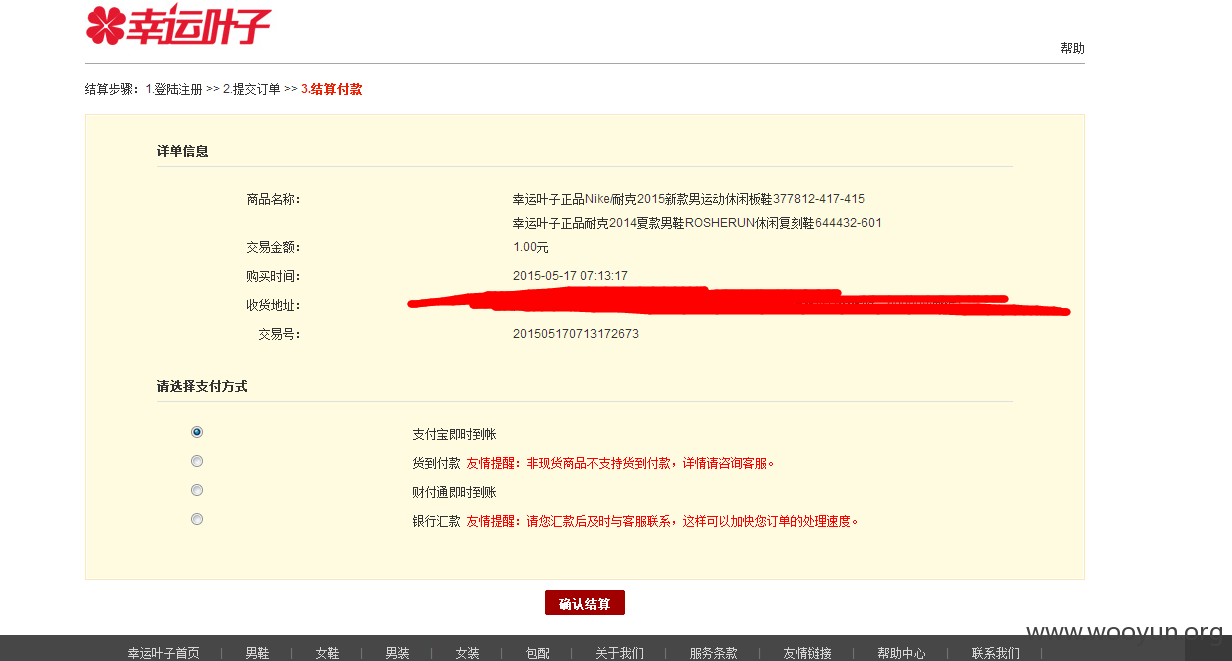
Task: Pick the 银行汇款 radio button
Action: [197, 519]
